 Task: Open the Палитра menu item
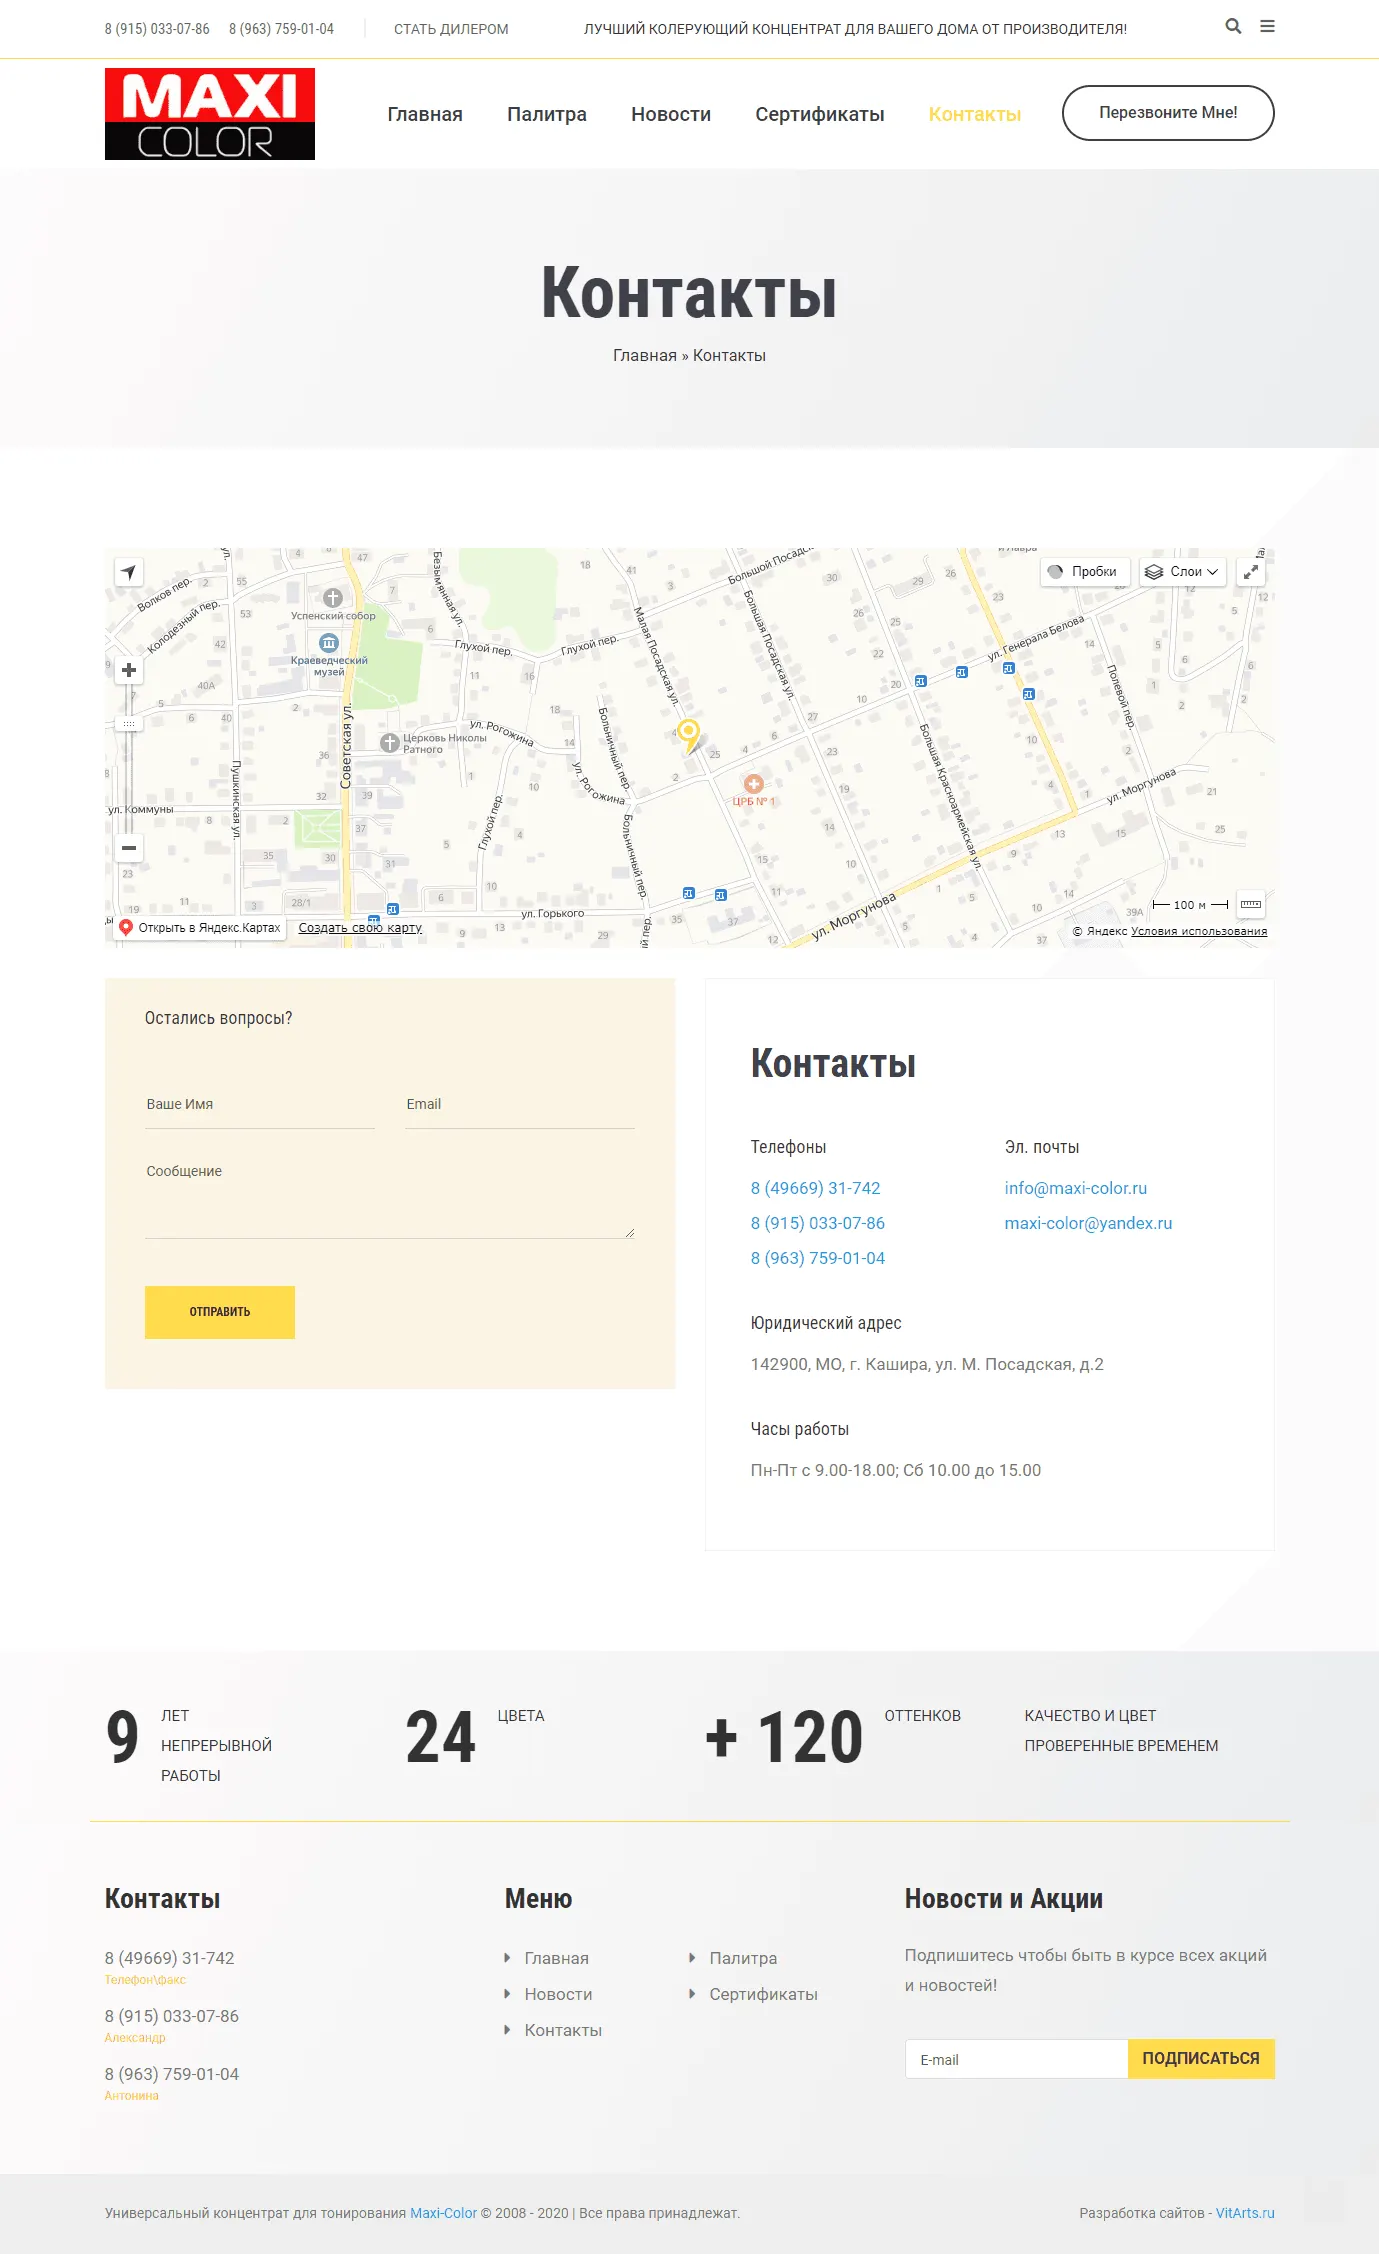[546, 114]
